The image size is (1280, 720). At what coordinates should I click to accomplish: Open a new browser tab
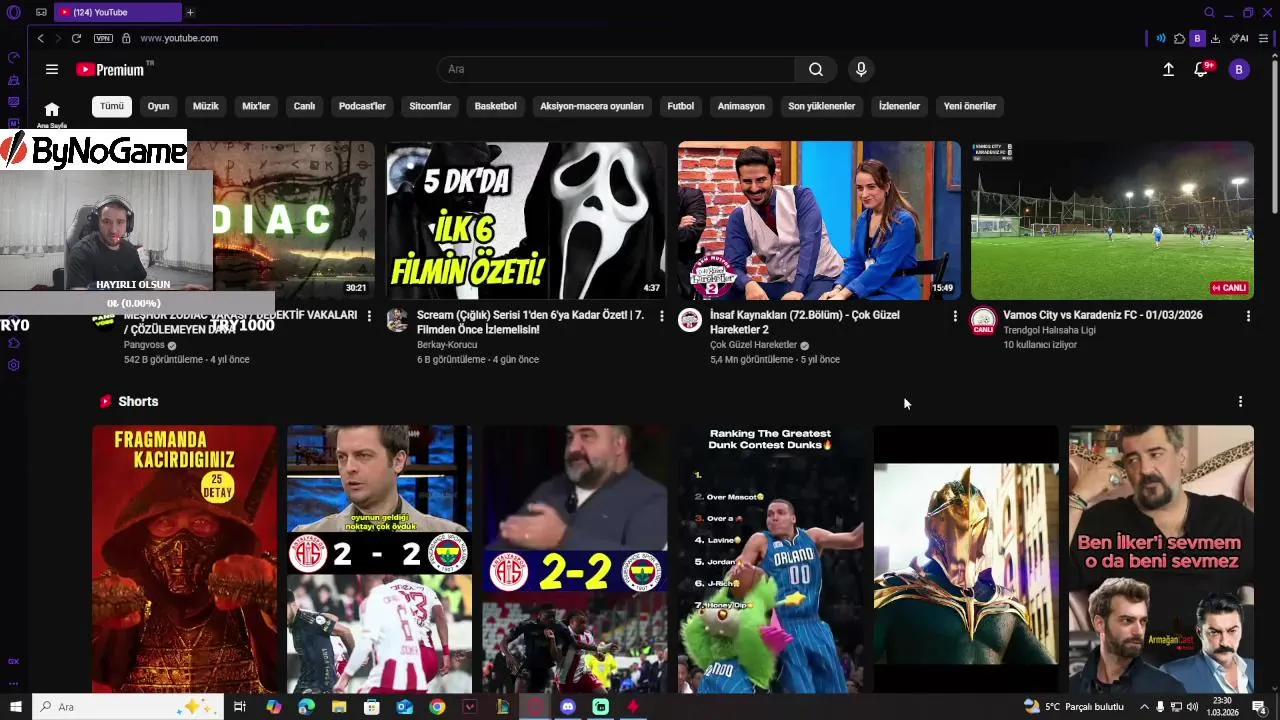(x=190, y=12)
